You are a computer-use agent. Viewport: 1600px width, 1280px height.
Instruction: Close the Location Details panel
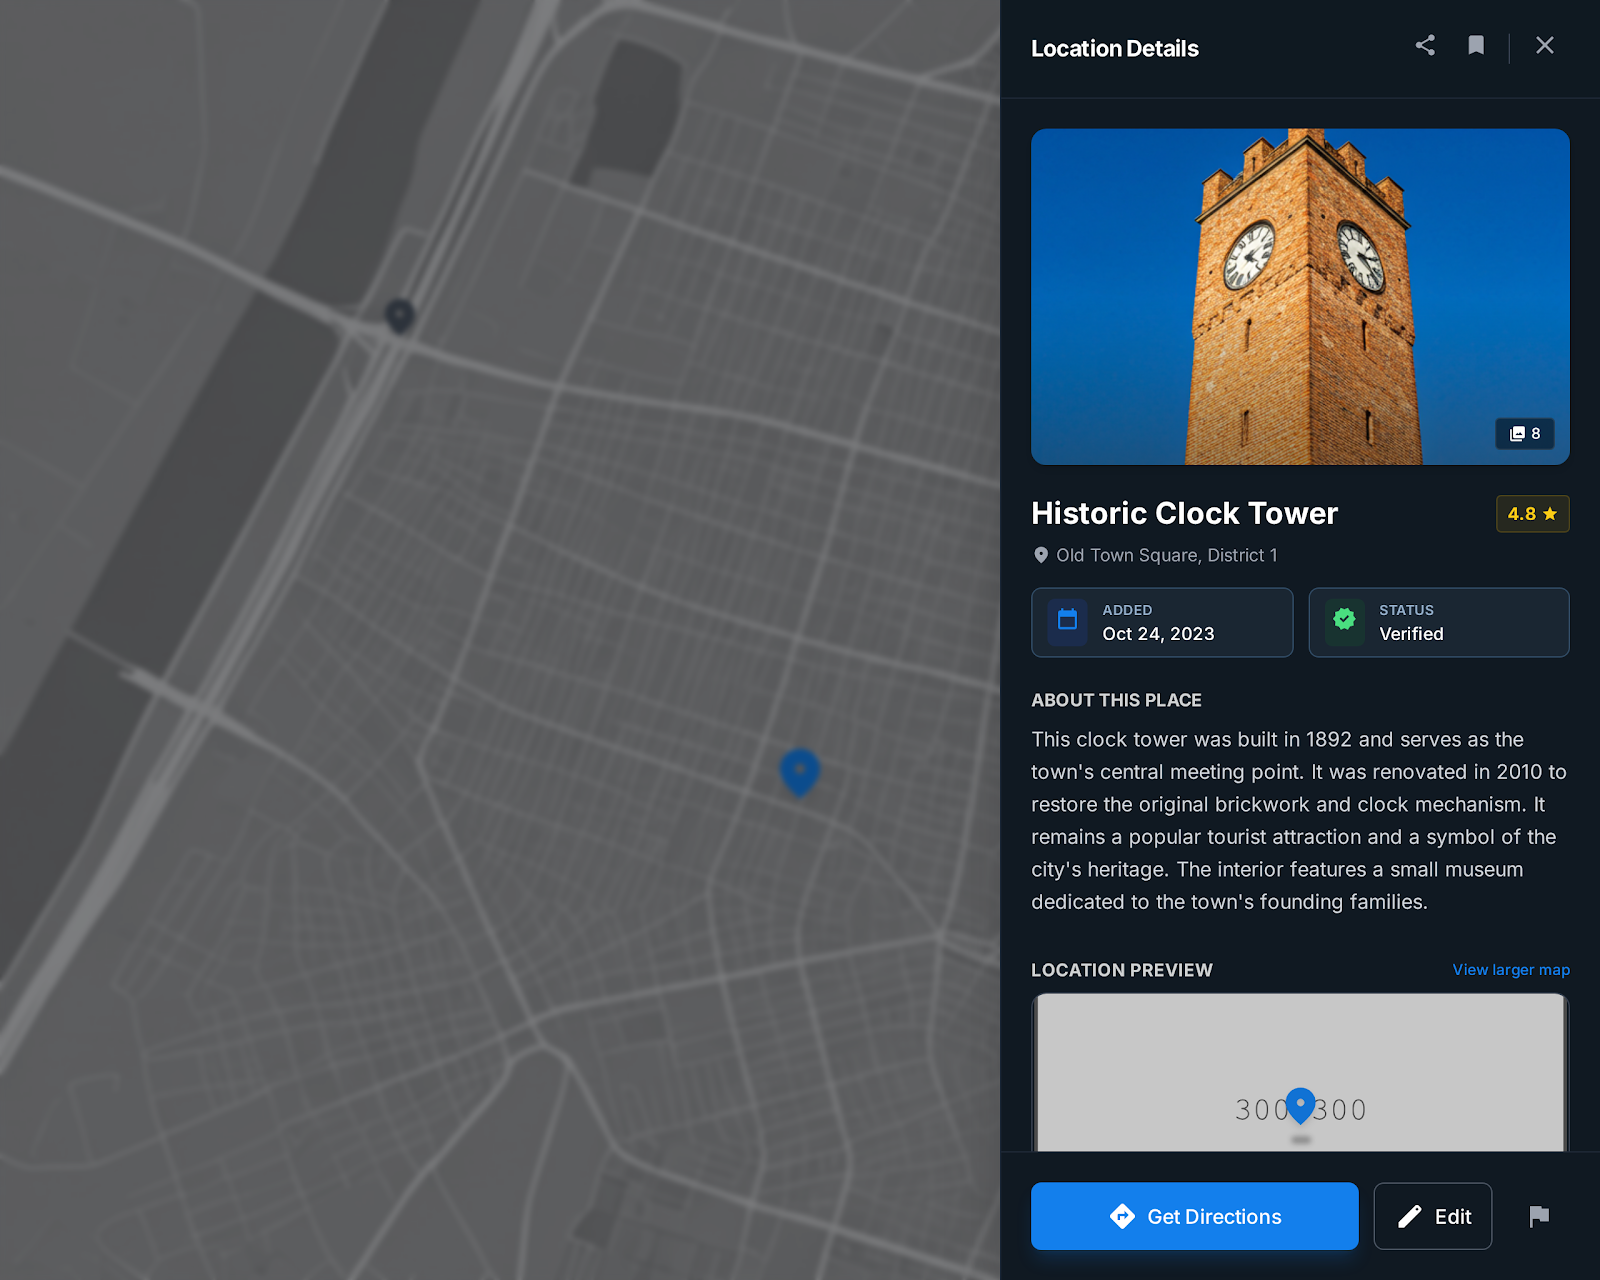[x=1544, y=45]
